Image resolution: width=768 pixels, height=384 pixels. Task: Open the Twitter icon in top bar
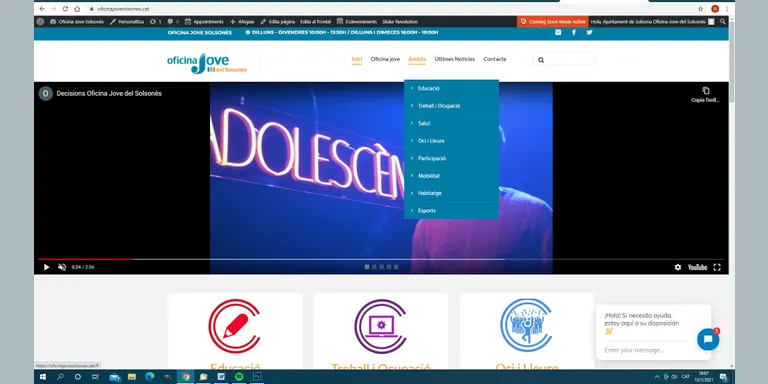pos(589,32)
